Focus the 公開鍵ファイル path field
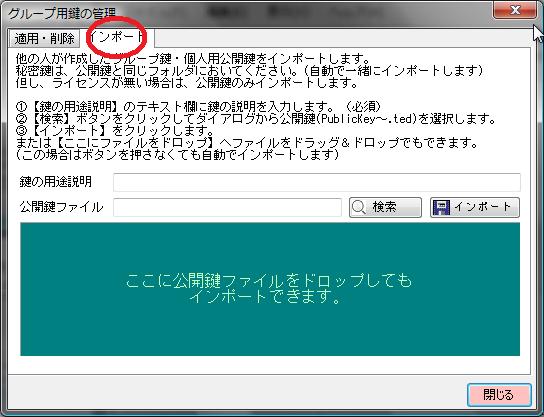The image size is (544, 417). click(x=227, y=207)
